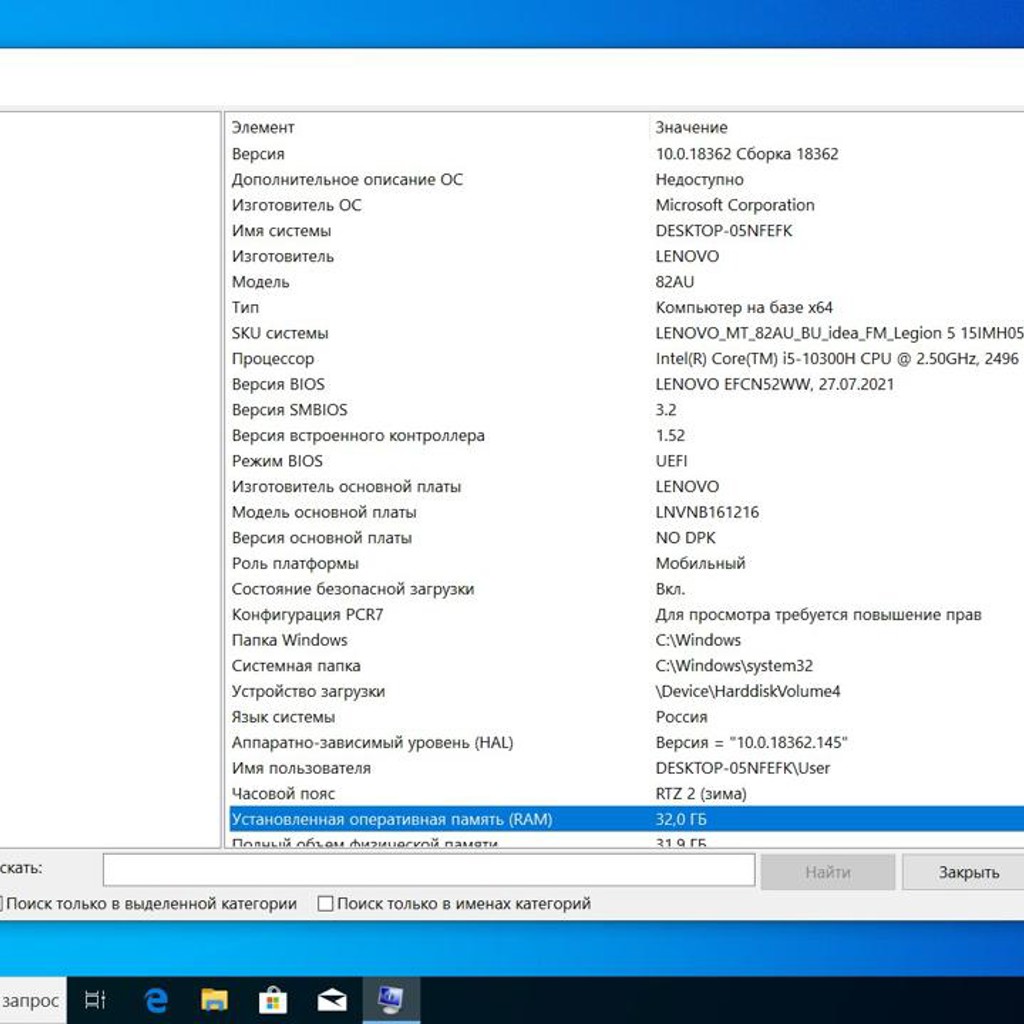This screenshot has height=1024, width=1024.
Task: Select Изготовитель основной платы row
Action: pyautogui.click(x=627, y=487)
